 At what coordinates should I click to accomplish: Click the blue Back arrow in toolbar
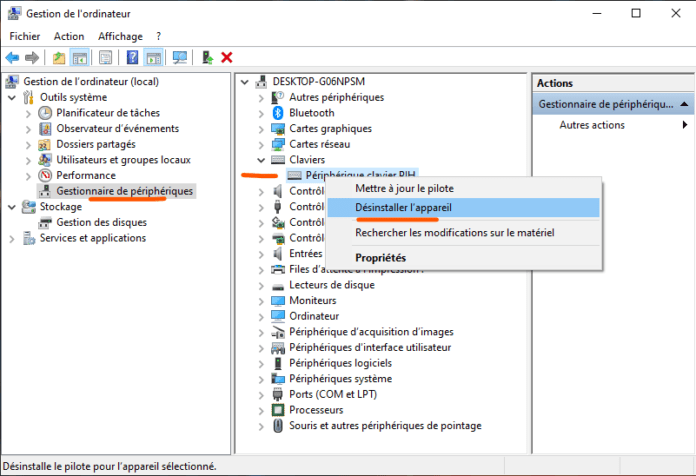click(12, 58)
